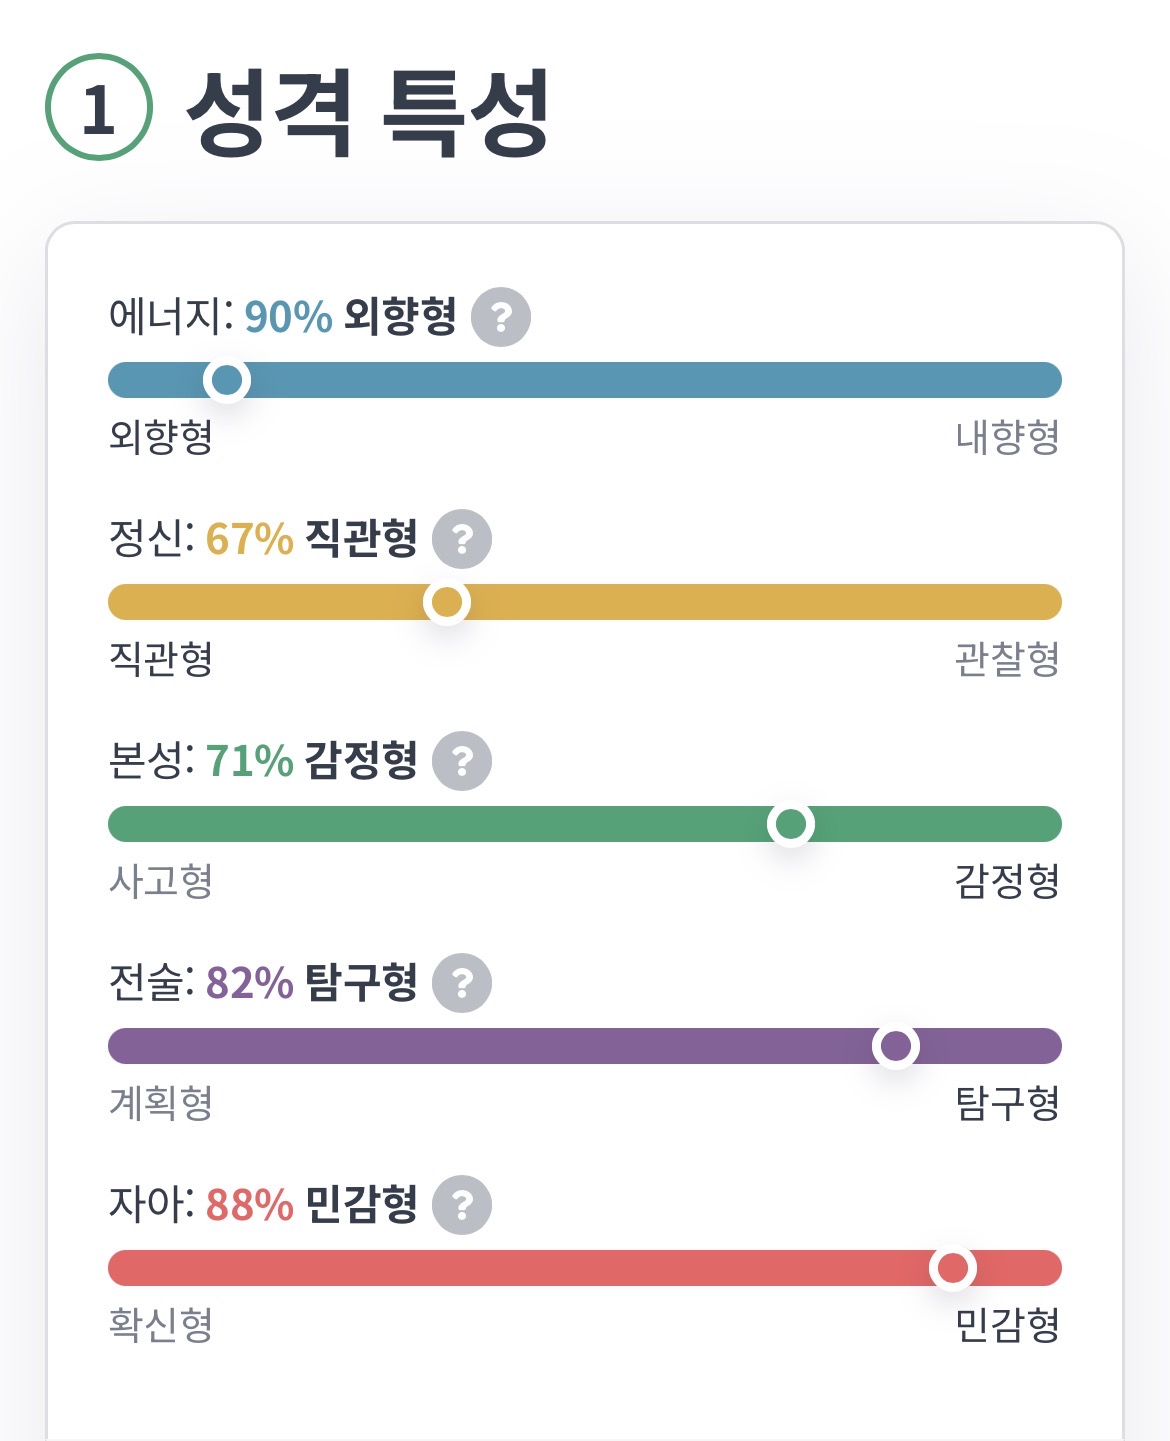The image size is (1170, 1441).
Task: Click the question mark beside 본성 감정형
Action: (462, 761)
